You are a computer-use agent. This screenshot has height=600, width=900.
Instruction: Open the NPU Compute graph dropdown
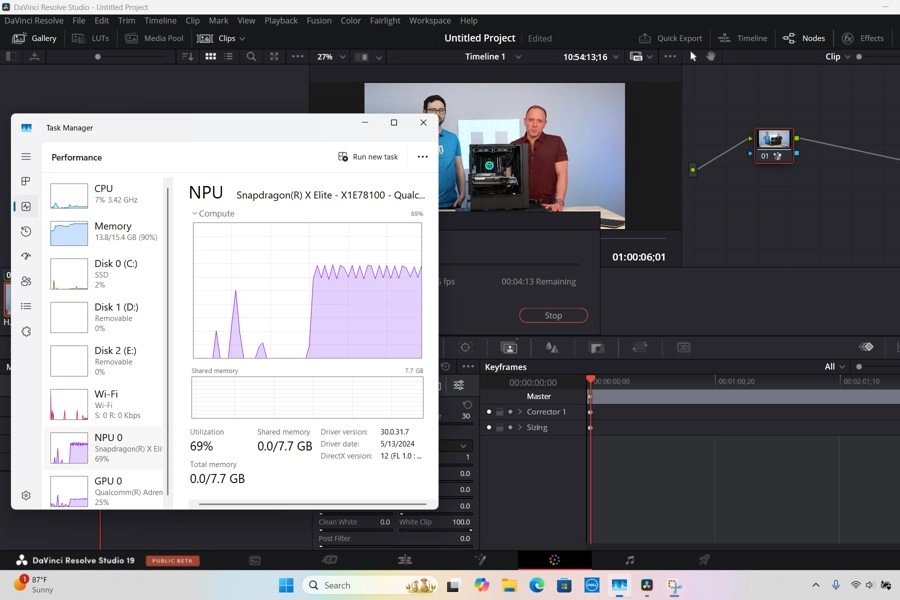tap(213, 214)
